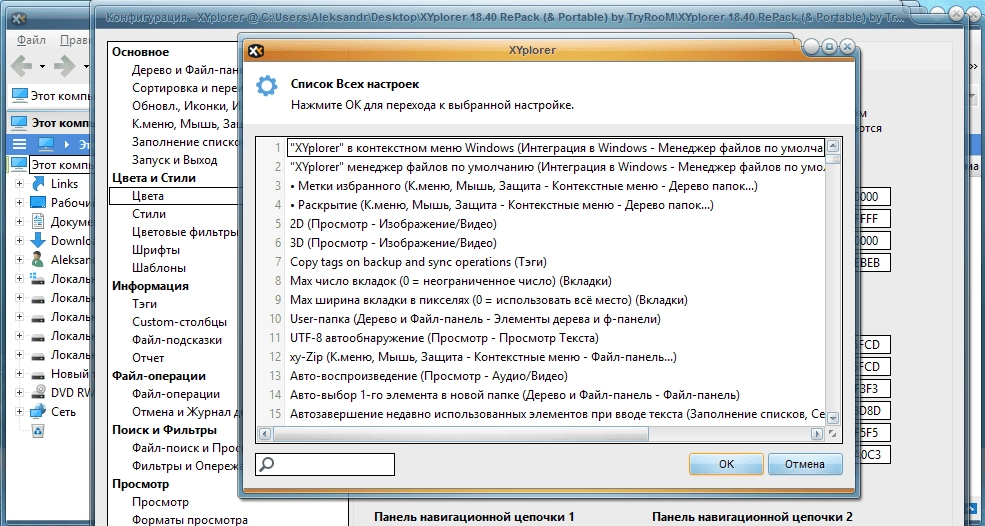Click OK in the settings list dialog
The height and width of the screenshot is (526, 985).
726,464
